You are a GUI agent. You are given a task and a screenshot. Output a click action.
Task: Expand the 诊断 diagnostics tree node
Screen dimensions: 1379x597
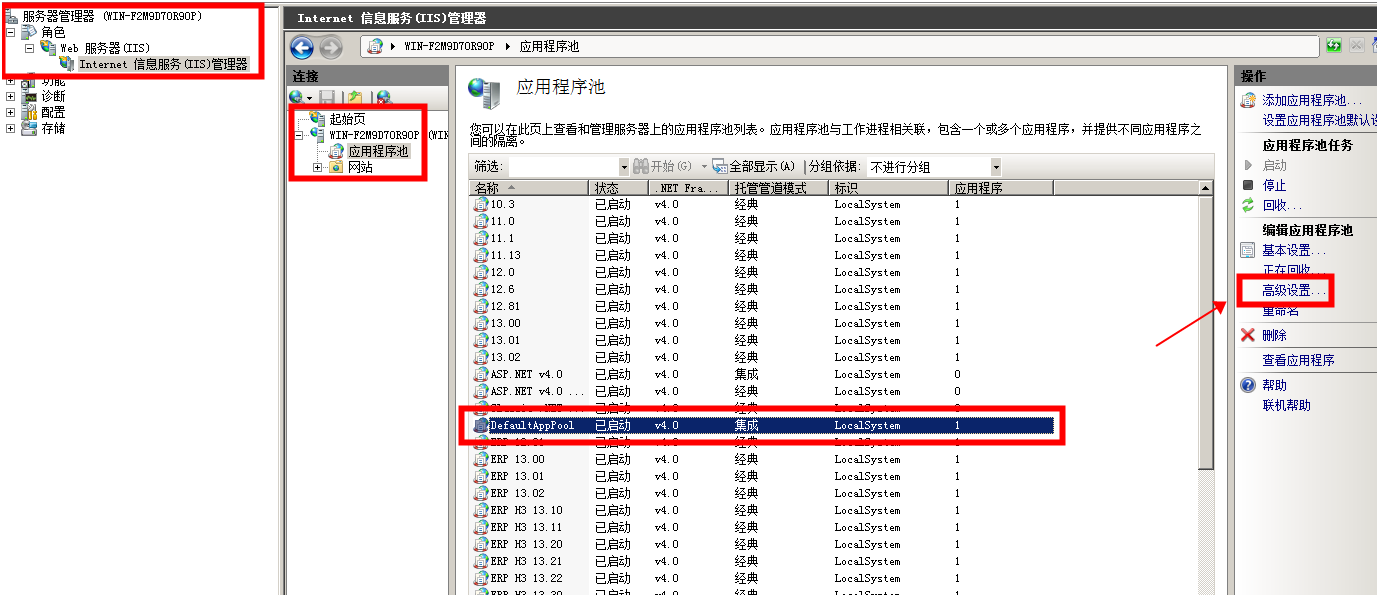coord(11,96)
